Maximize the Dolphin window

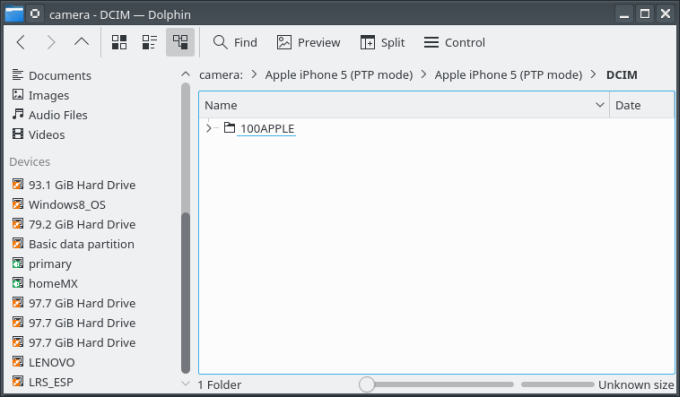tap(645, 14)
